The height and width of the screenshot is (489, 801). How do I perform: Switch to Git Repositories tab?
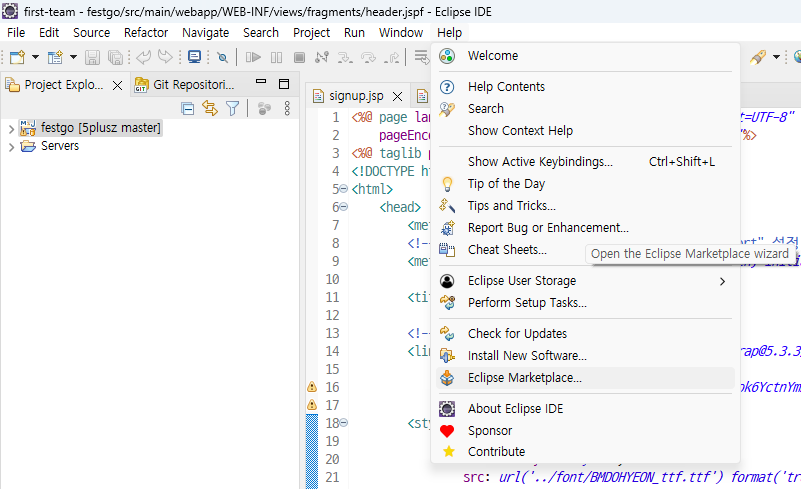point(184,85)
